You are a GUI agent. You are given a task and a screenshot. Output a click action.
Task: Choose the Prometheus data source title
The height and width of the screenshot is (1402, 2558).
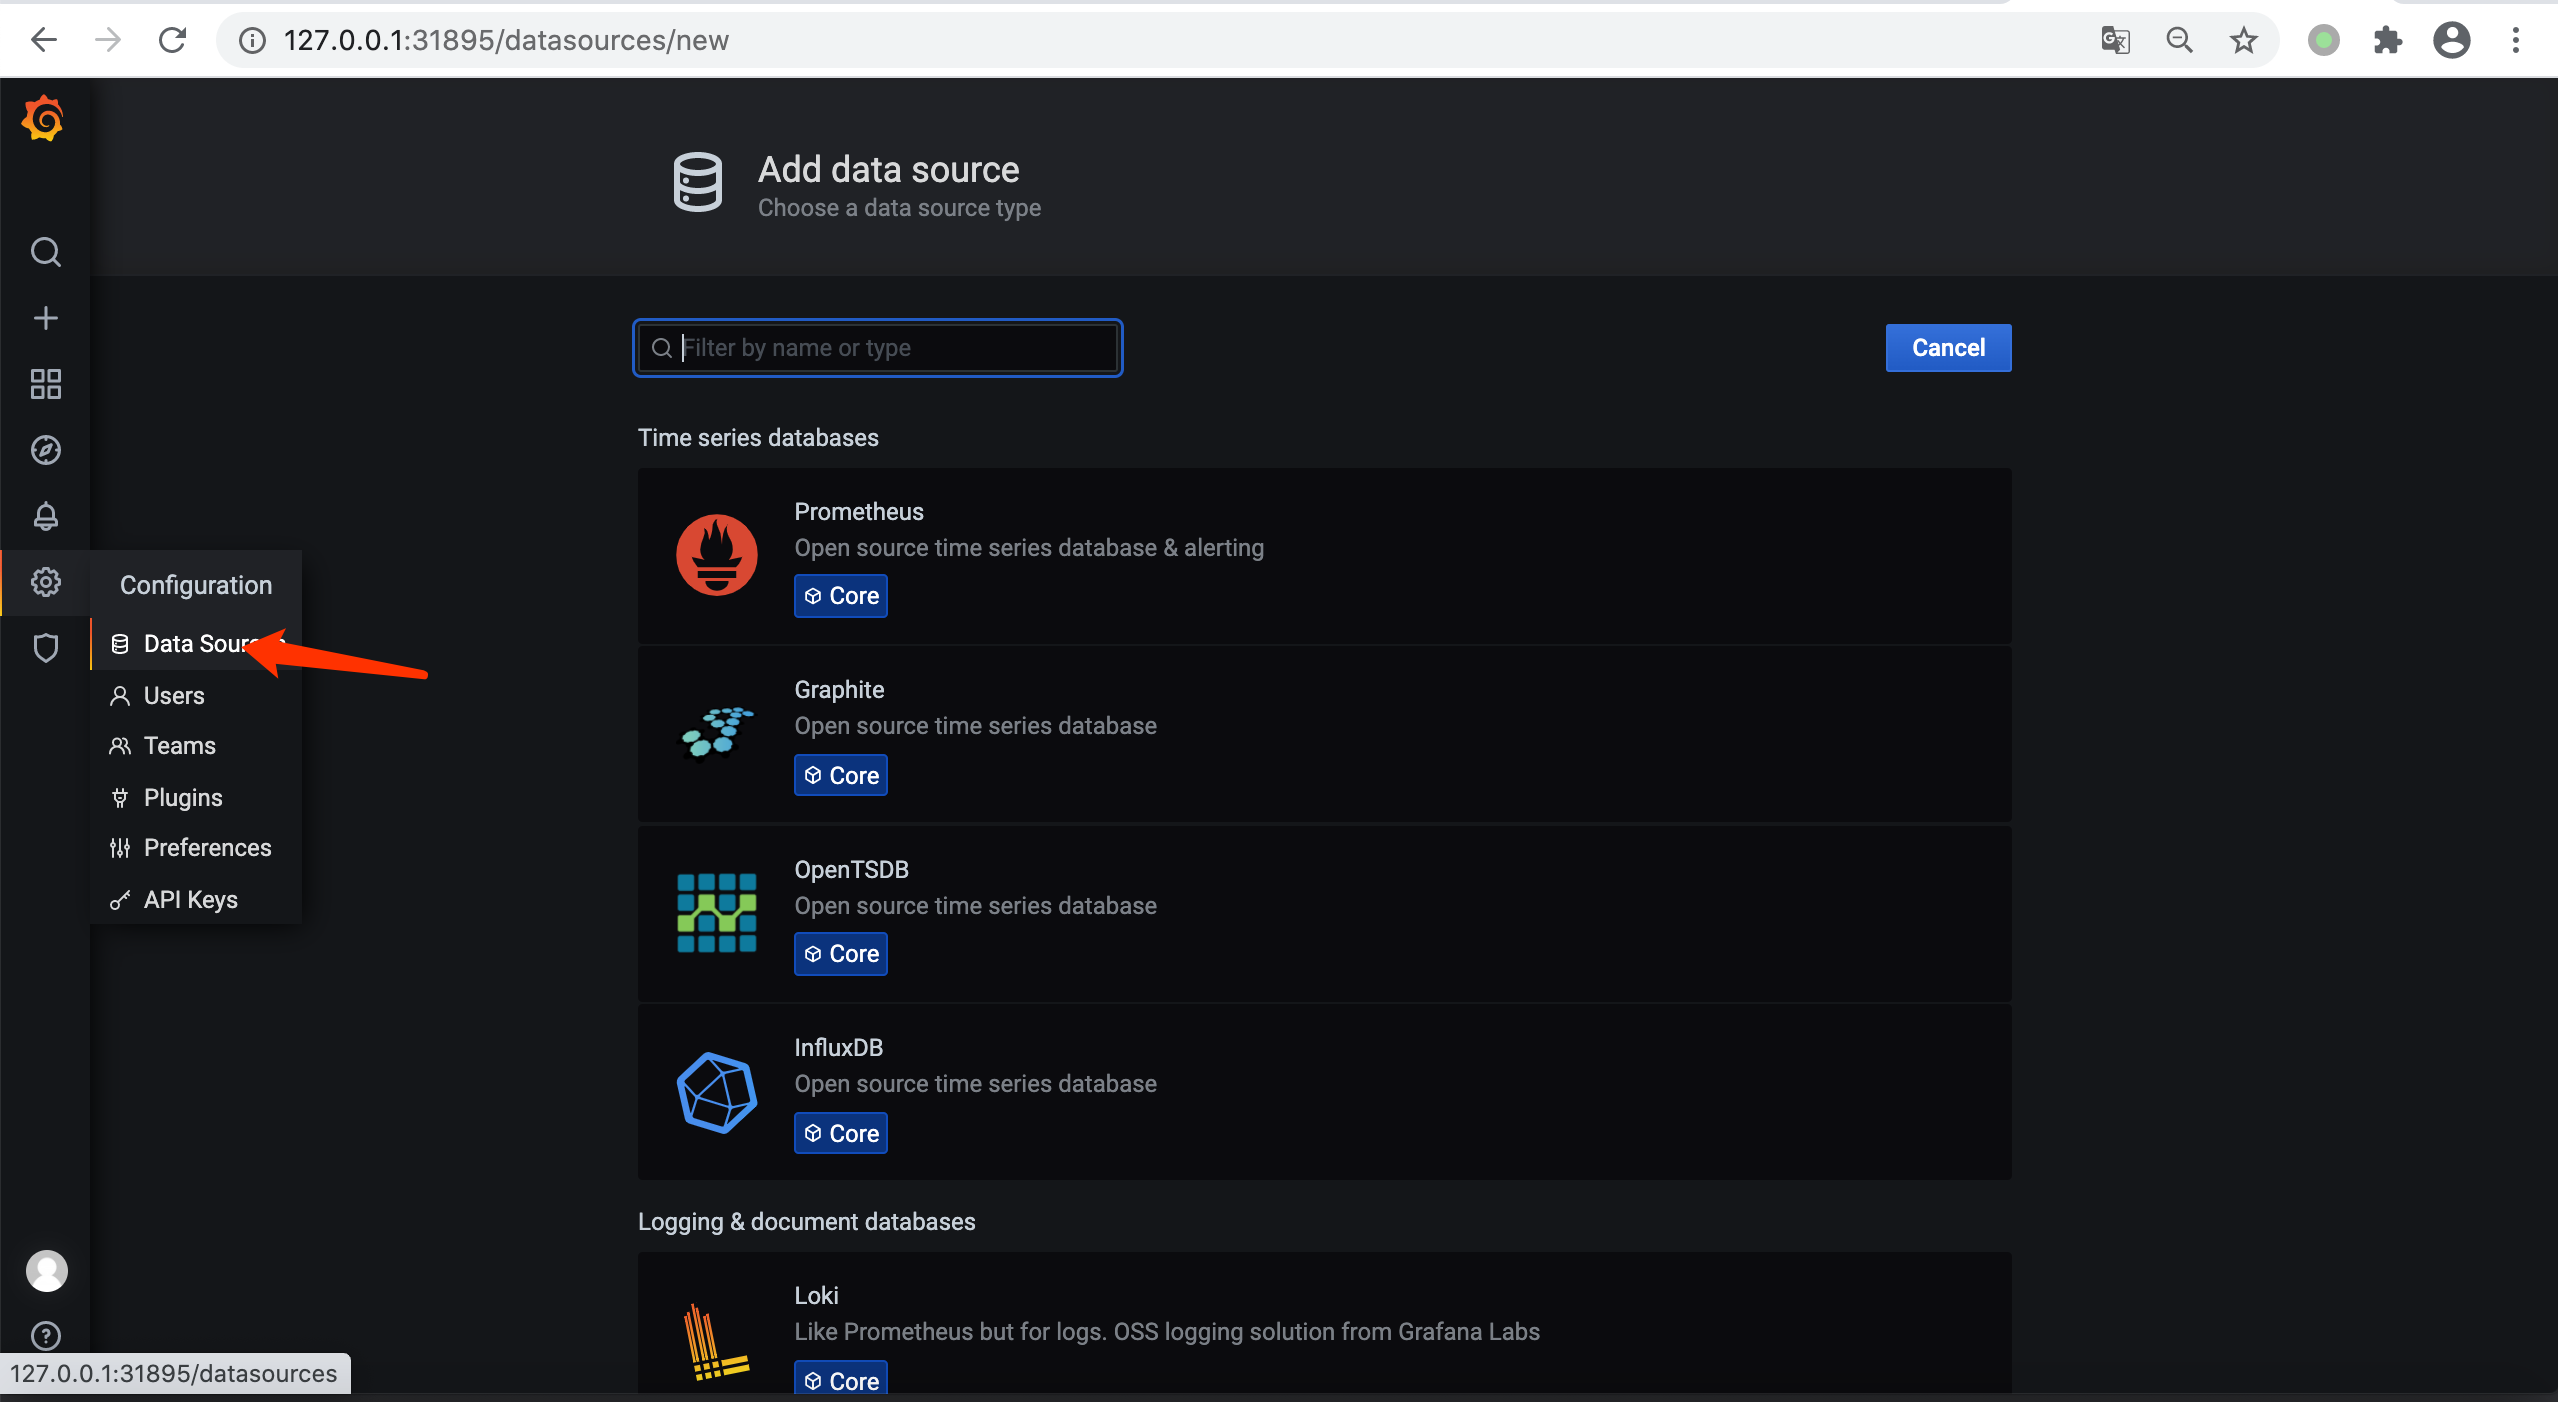coord(859,512)
